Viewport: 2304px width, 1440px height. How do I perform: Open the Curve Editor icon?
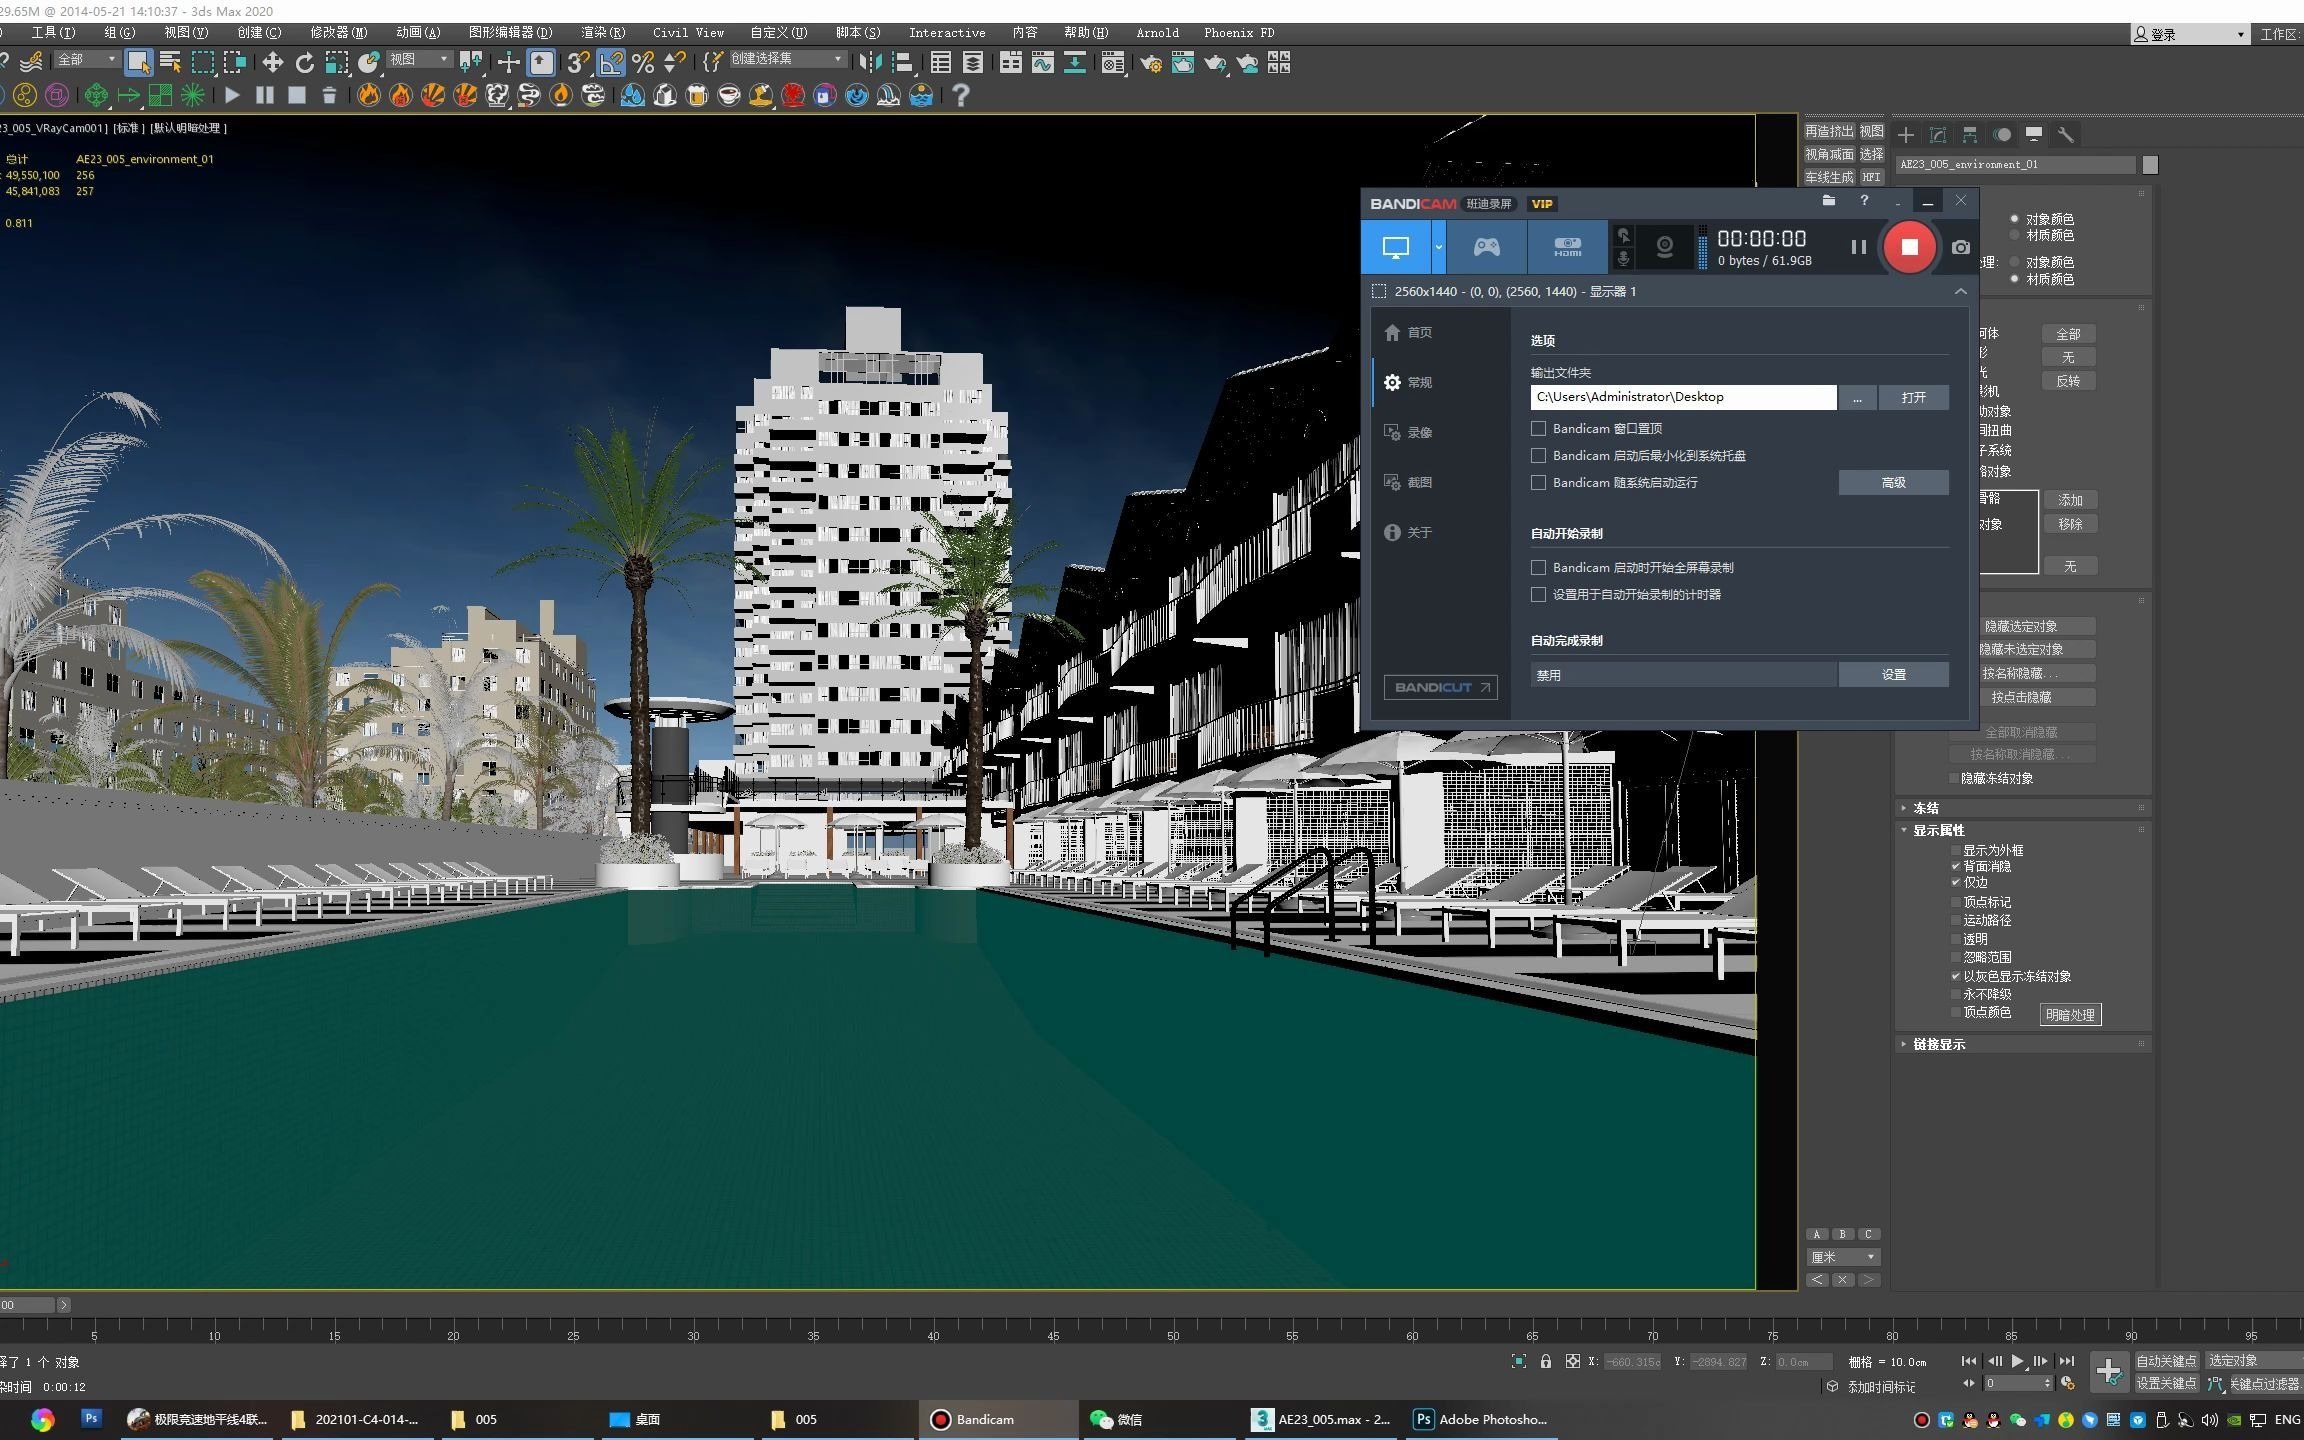(1043, 63)
